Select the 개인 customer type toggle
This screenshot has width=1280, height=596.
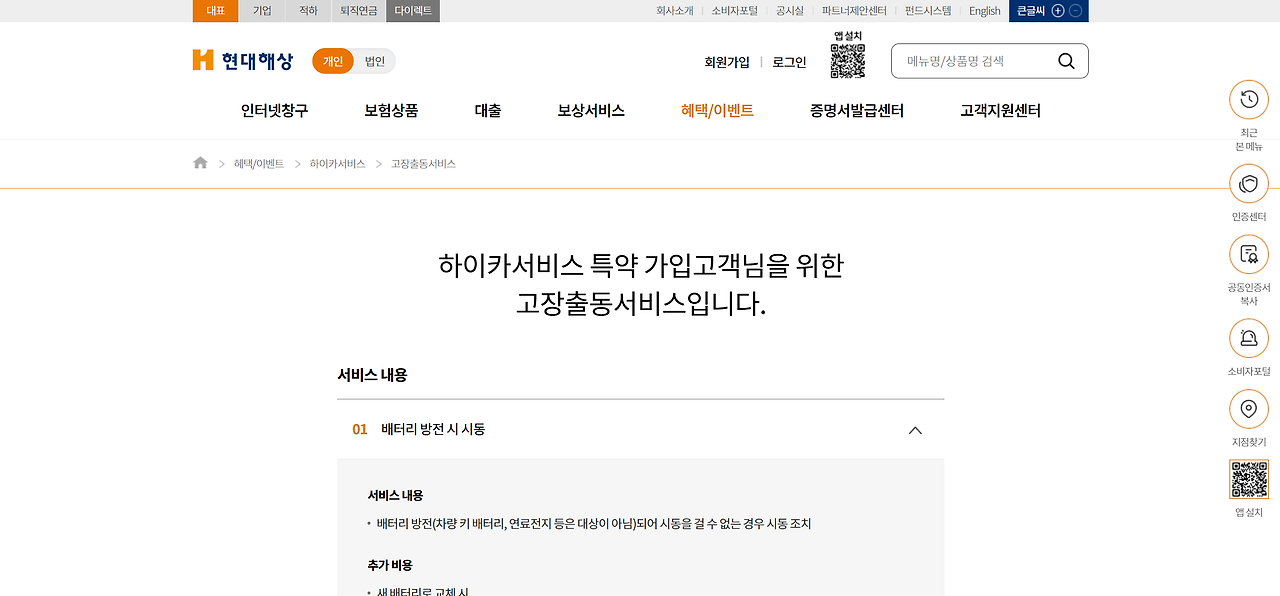pyautogui.click(x=333, y=61)
